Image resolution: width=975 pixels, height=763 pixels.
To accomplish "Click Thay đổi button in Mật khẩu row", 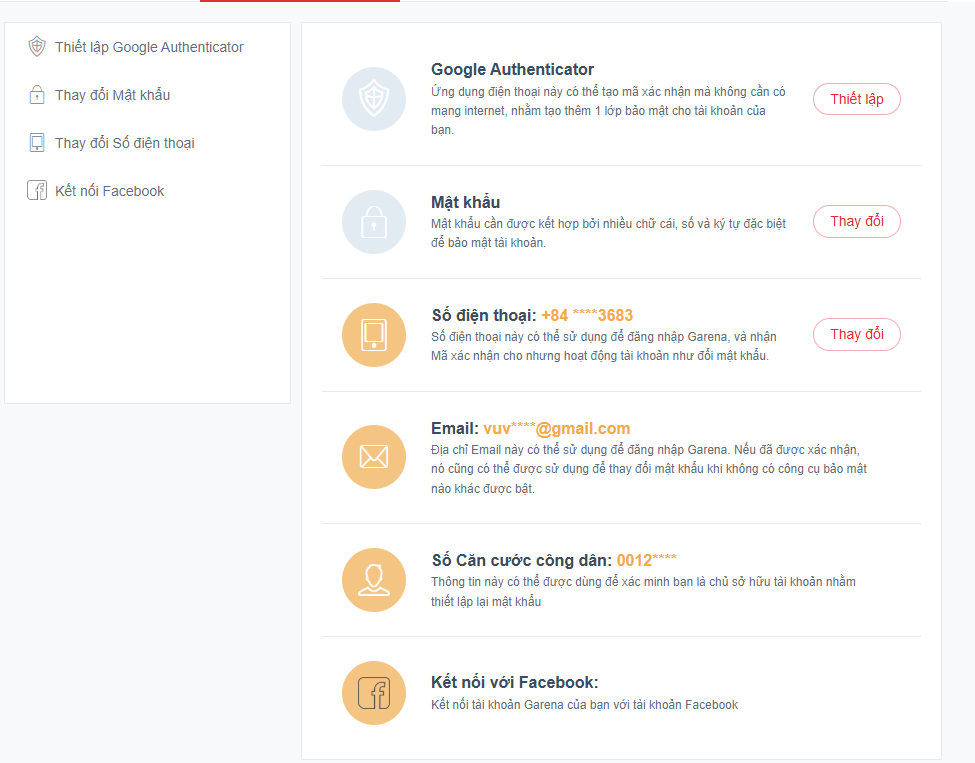I will tap(857, 221).
